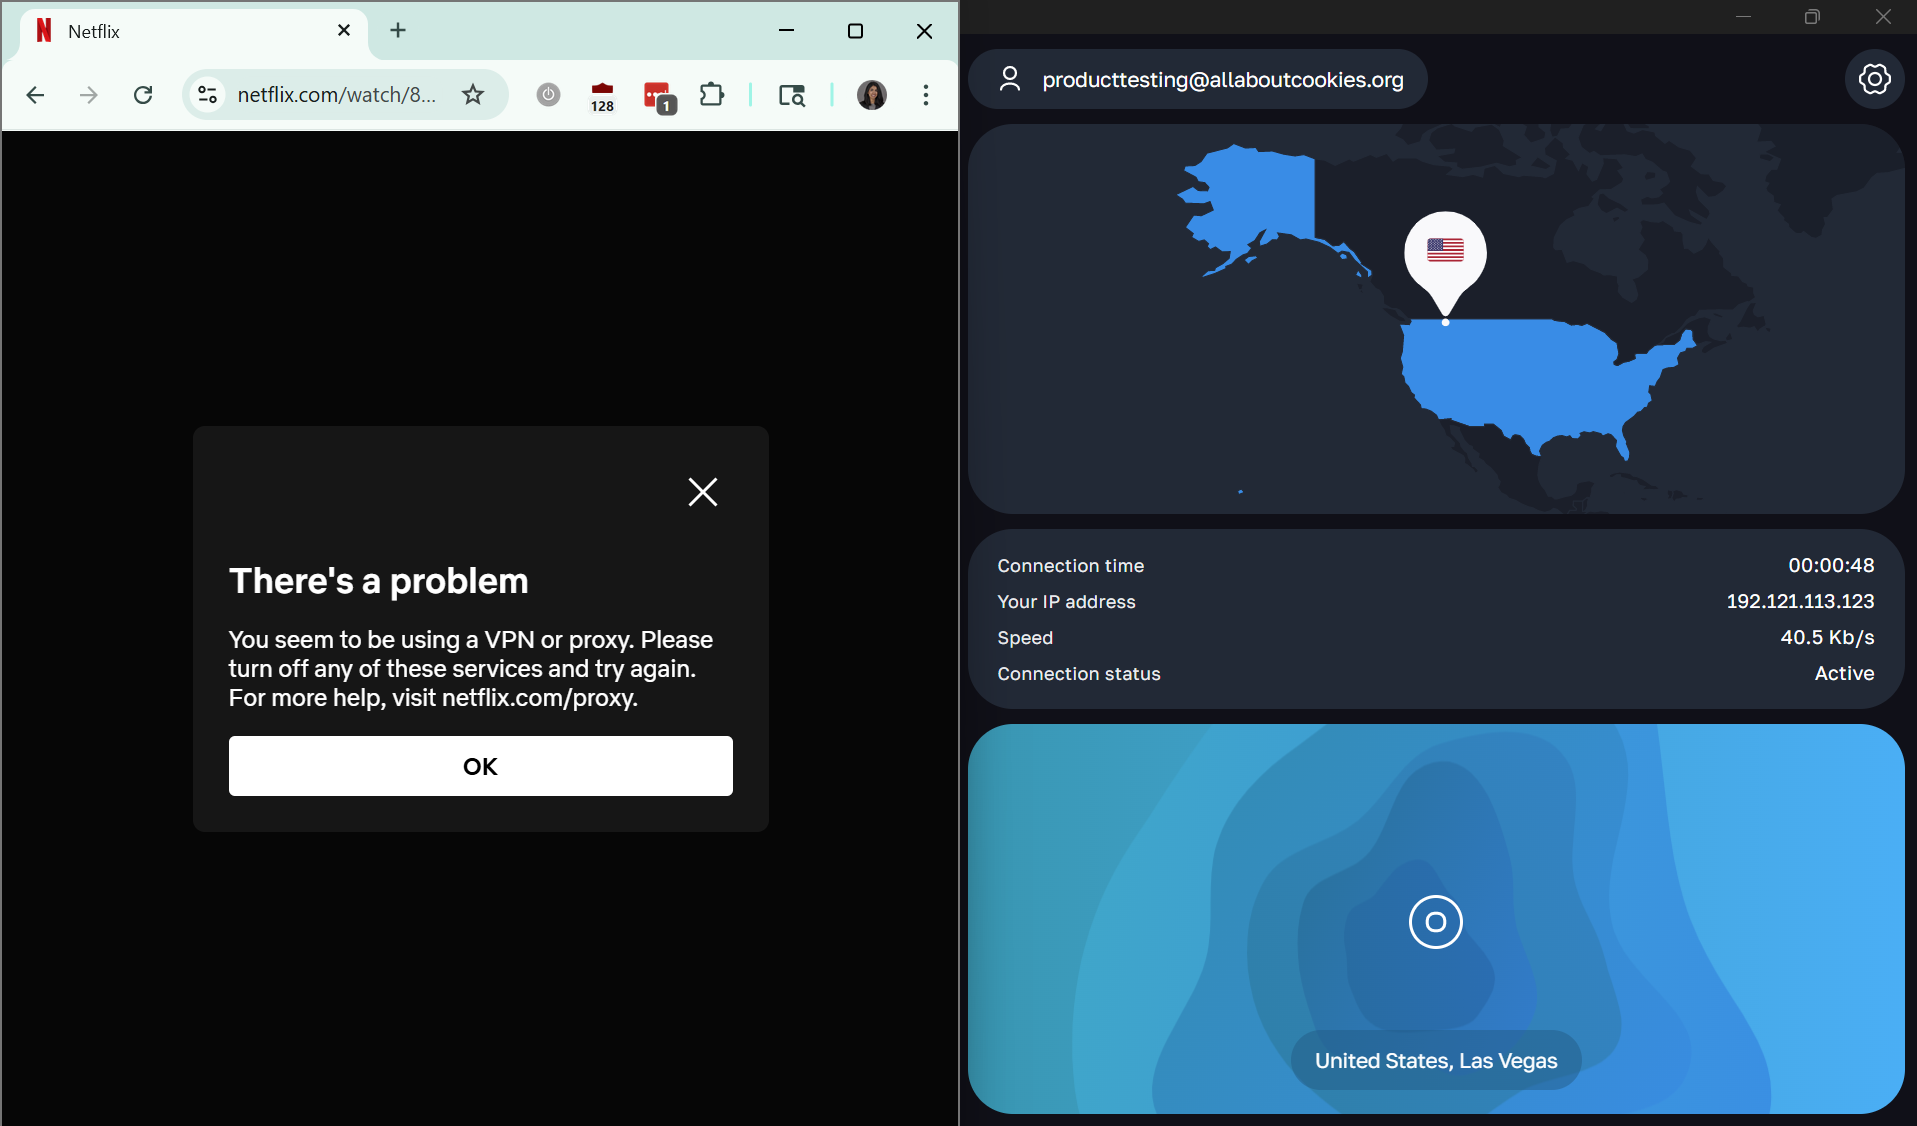Click the Your IP address label
Image resolution: width=1917 pixels, height=1126 pixels.
(x=1066, y=602)
